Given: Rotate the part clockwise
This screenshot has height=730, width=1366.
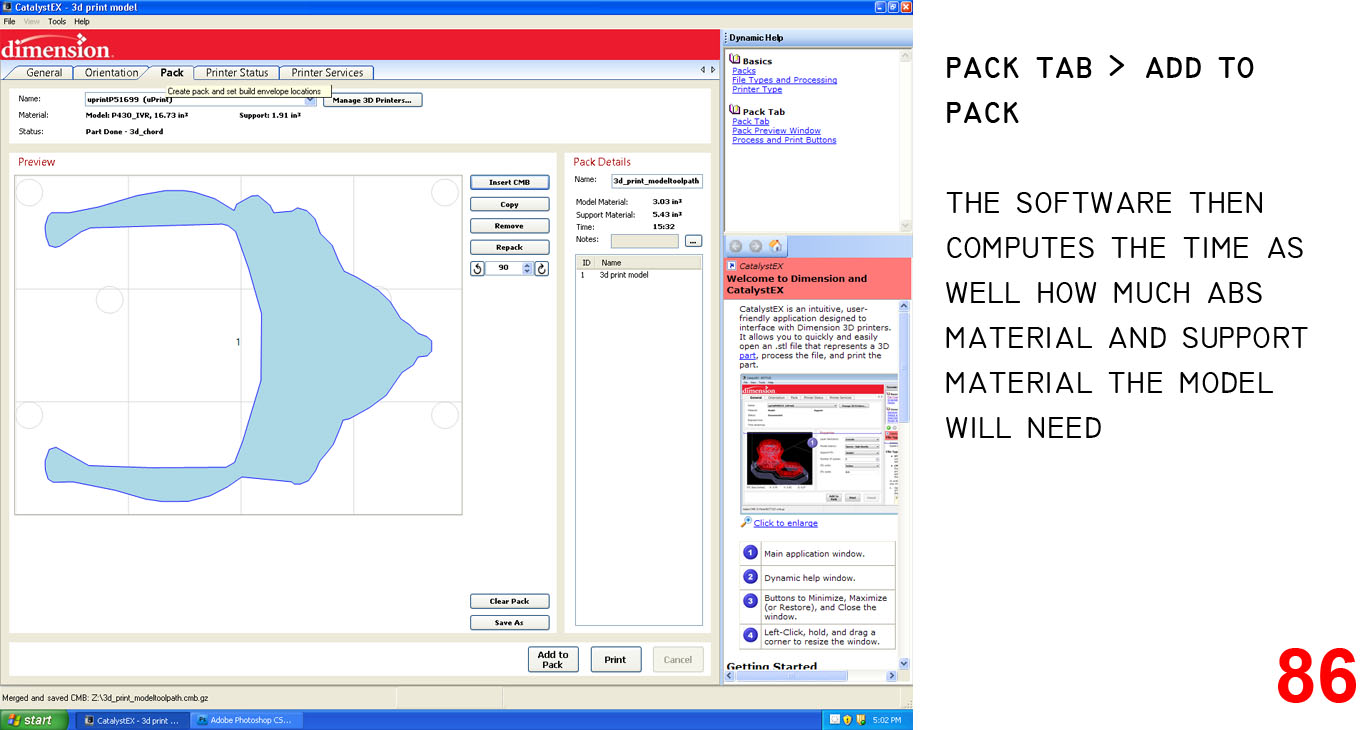Looking at the screenshot, I should (x=542, y=268).
